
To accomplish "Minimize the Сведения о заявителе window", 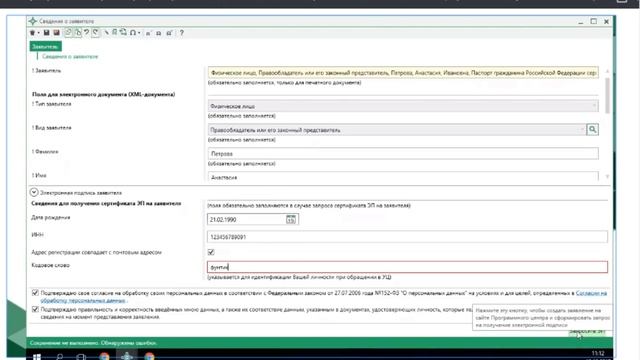I will point(580,21).
